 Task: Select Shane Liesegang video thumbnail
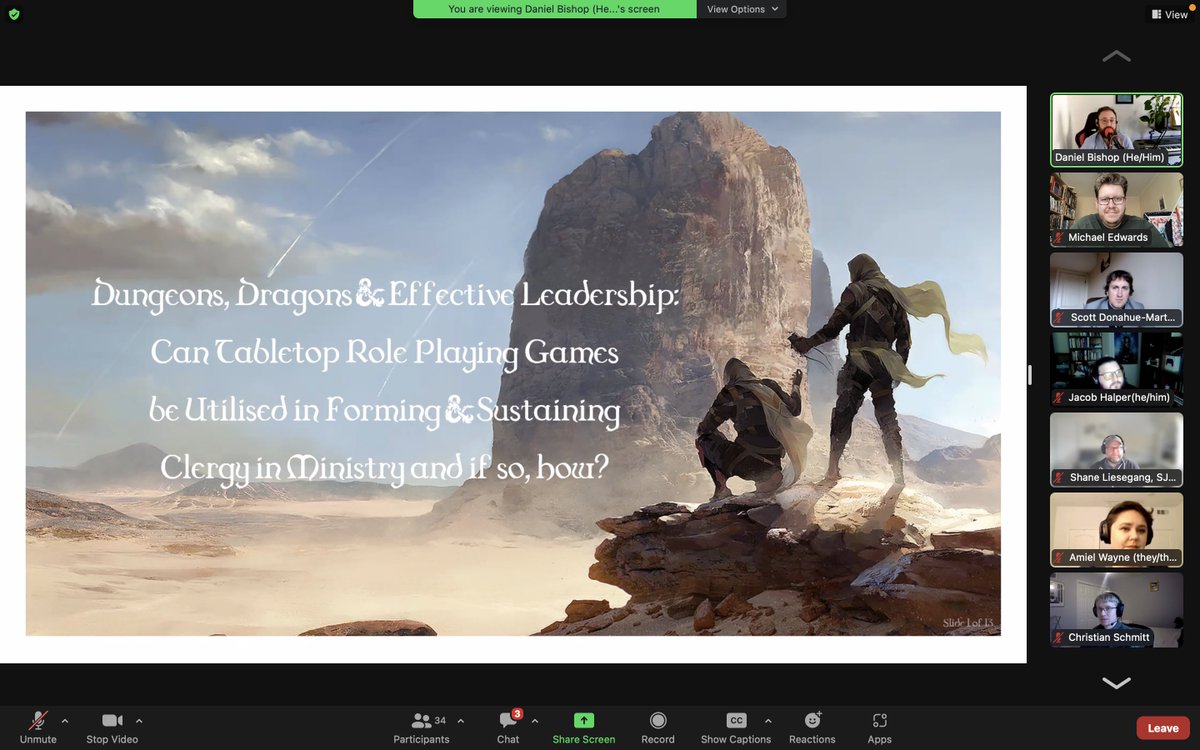click(x=1116, y=449)
